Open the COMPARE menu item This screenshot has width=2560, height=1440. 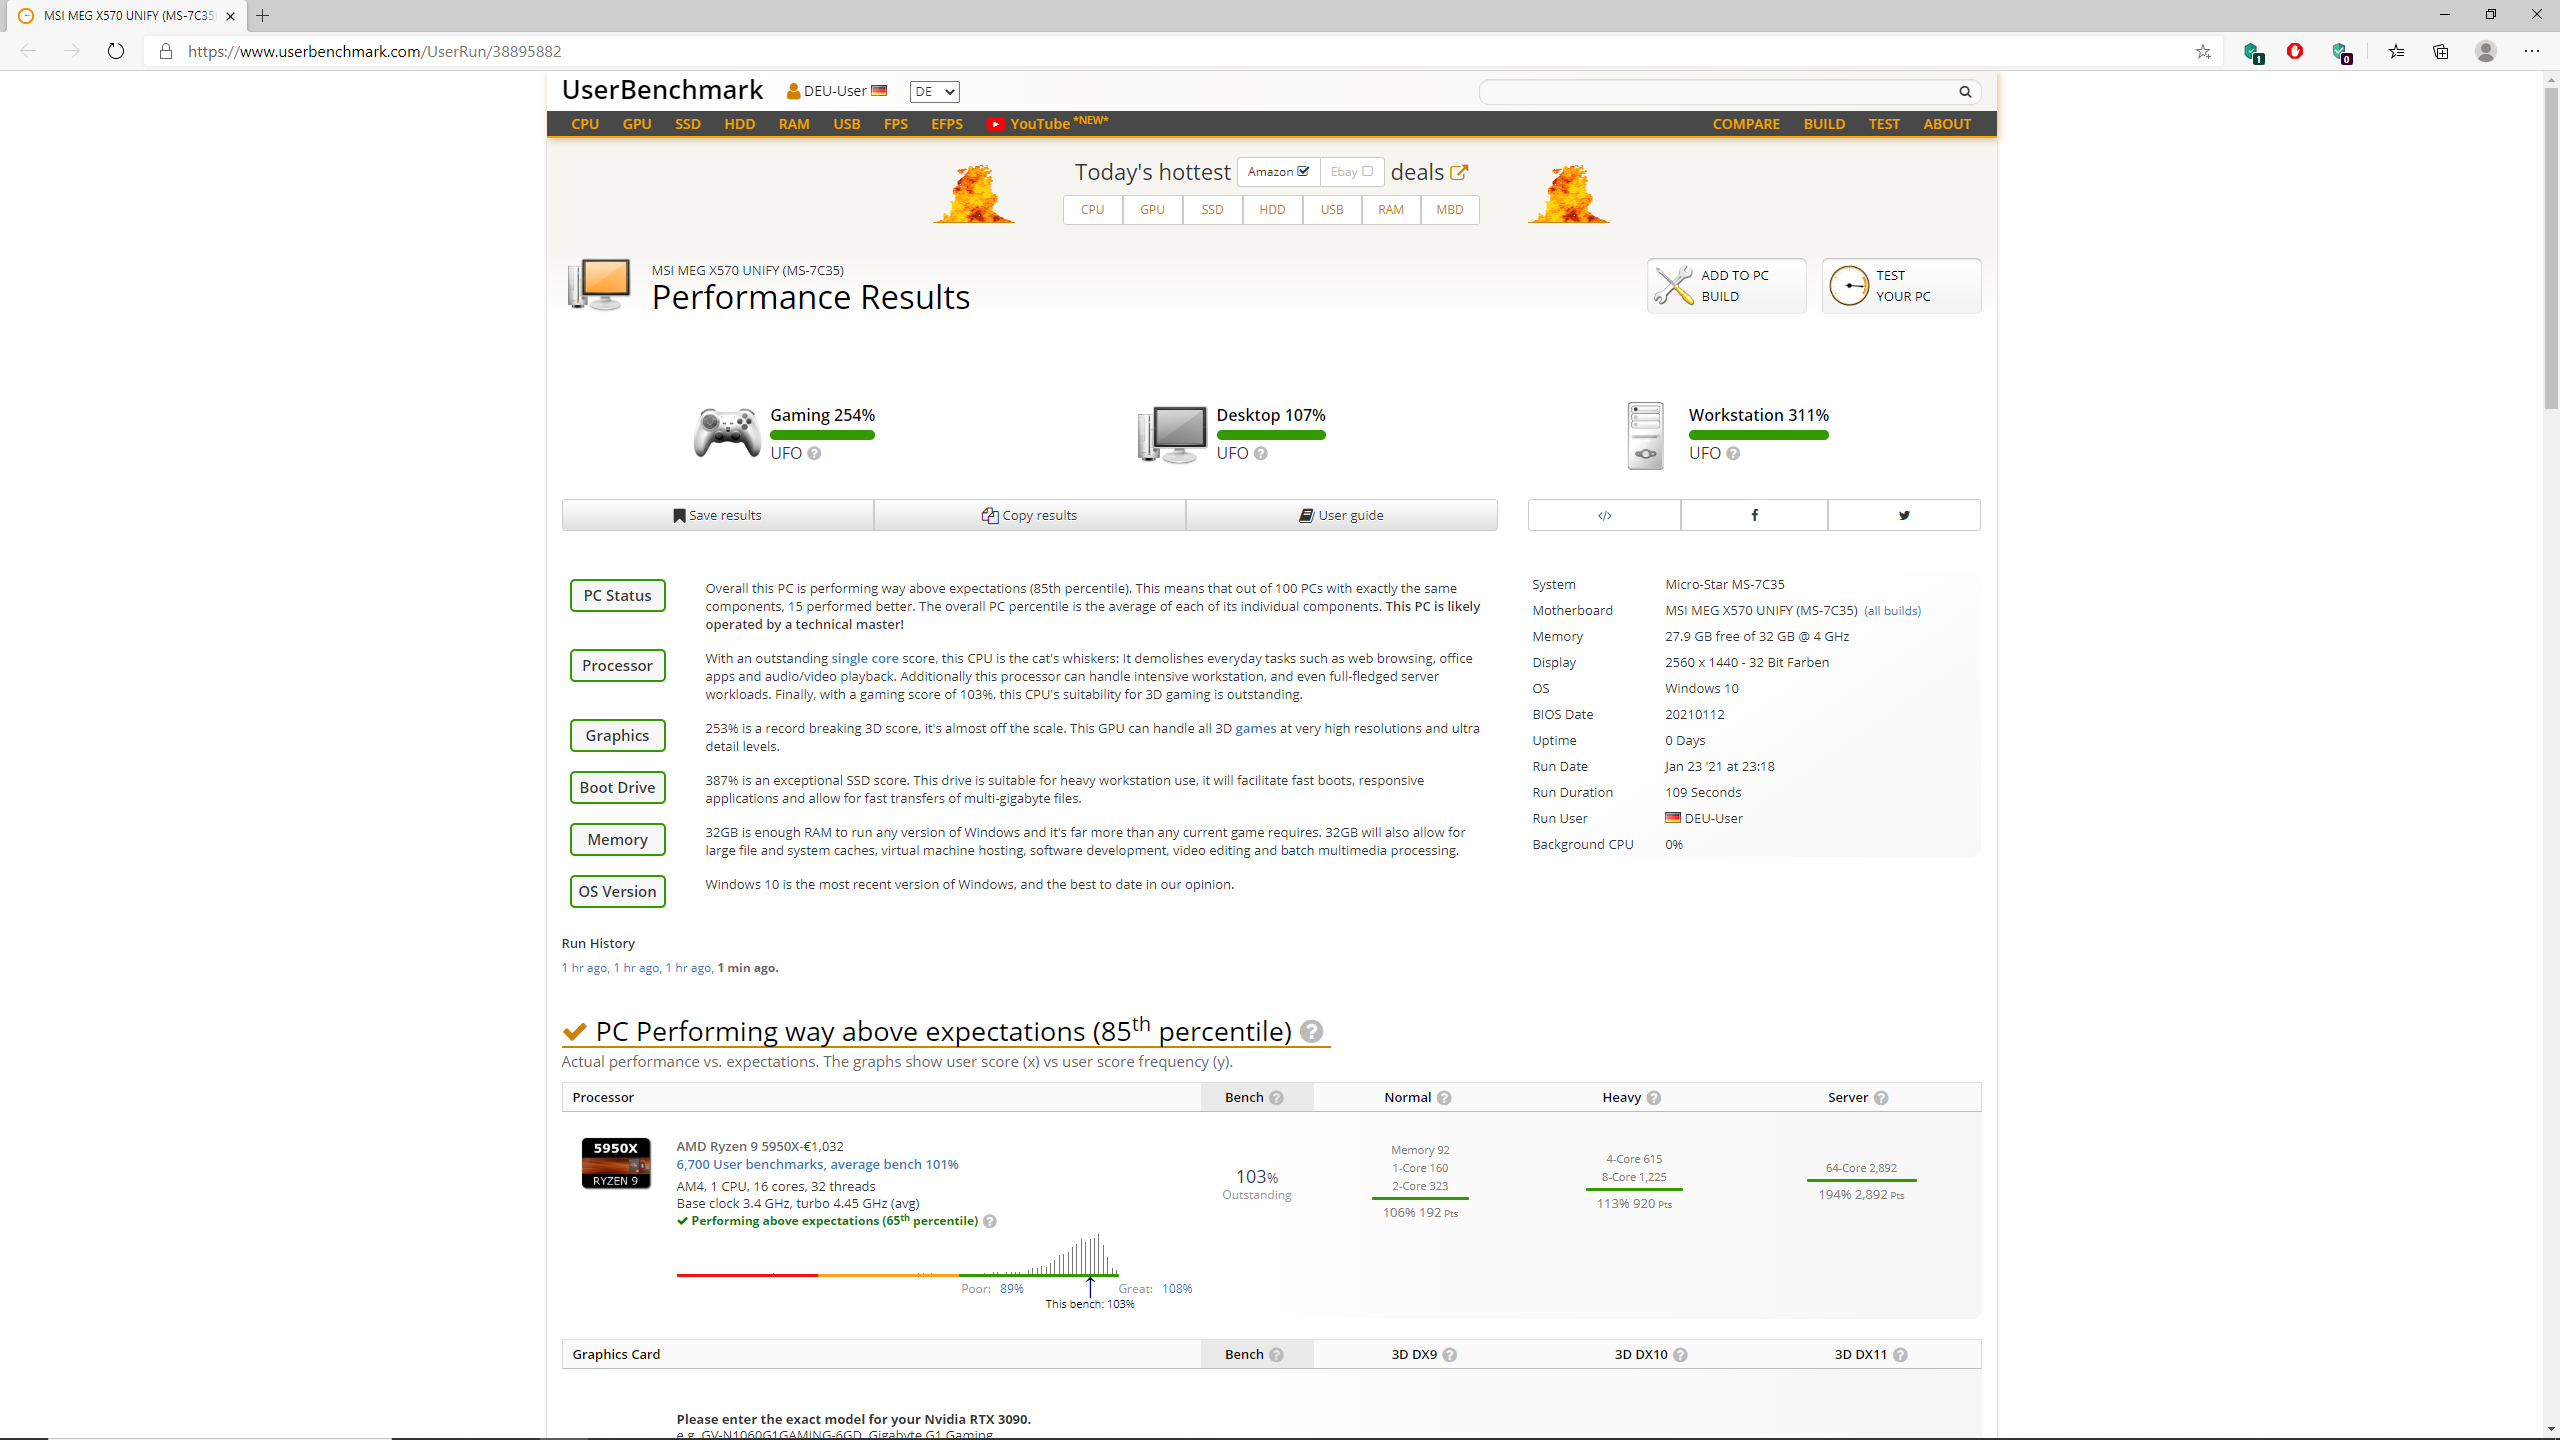(1746, 124)
